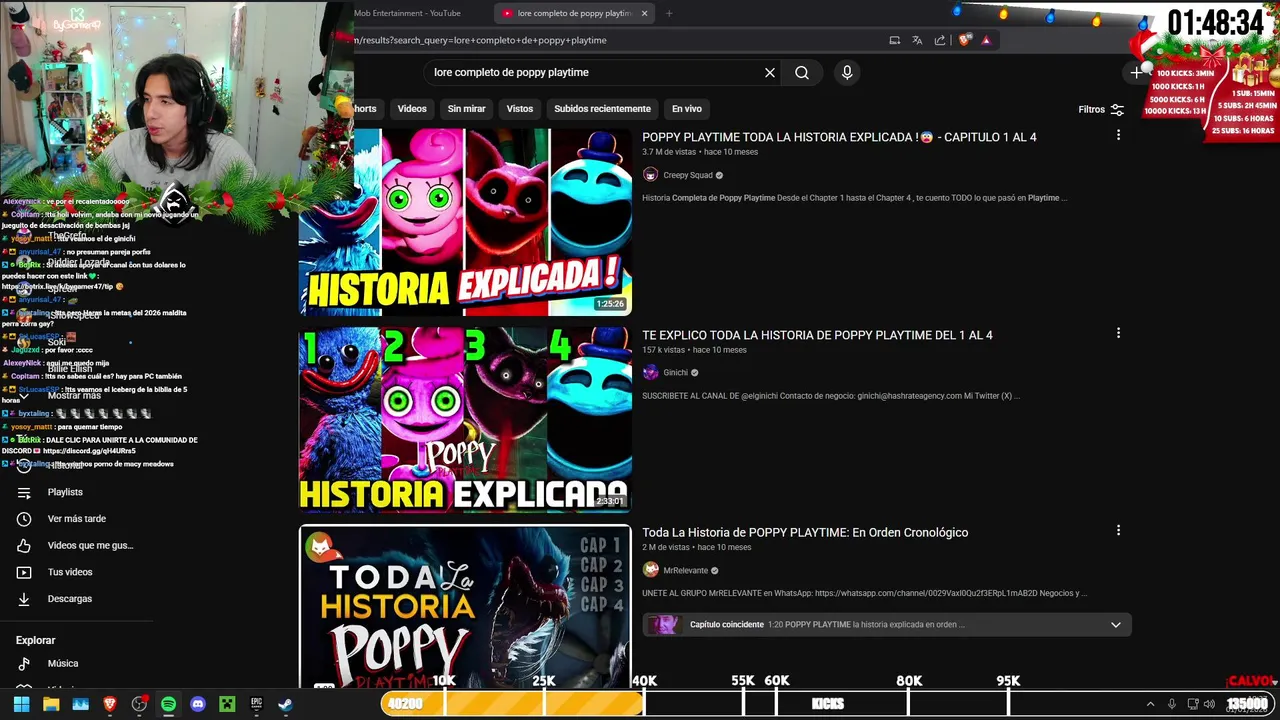This screenshot has width=1280, height=720.
Task: Open thumbnail of MrRelevante's Toda La Historia video
Action: [465, 607]
